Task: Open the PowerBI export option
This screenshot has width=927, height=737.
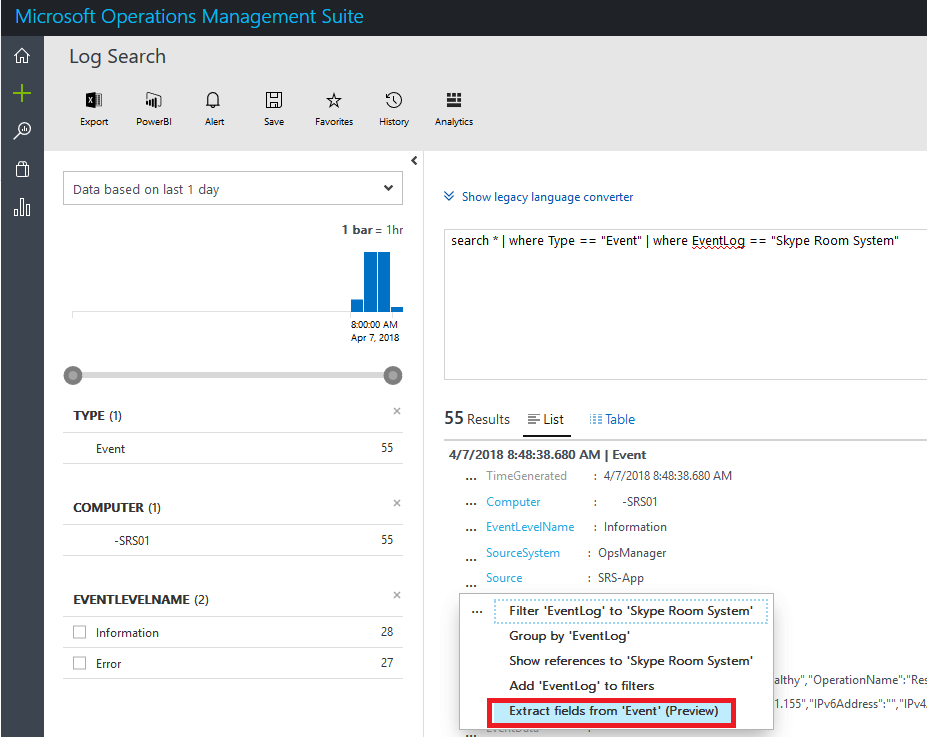Action: tap(154, 109)
